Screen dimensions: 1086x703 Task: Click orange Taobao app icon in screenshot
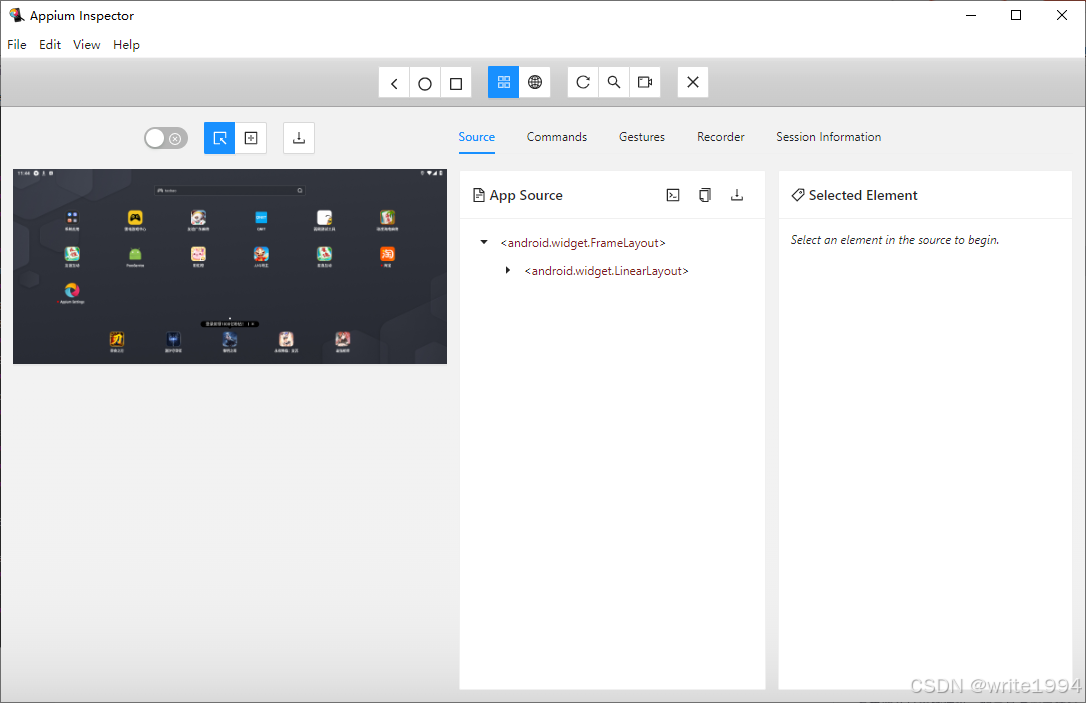pyautogui.click(x=387, y=256)
